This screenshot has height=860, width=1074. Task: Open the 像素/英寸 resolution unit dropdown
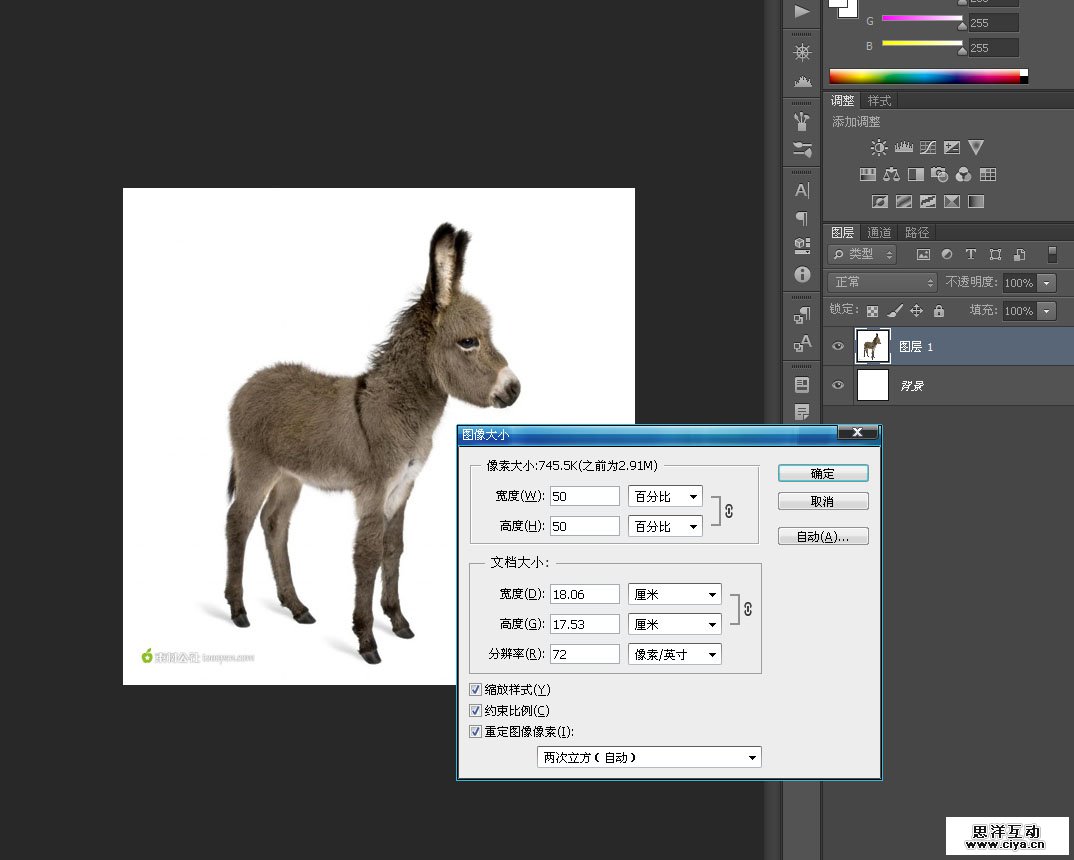tap(674, 654)
